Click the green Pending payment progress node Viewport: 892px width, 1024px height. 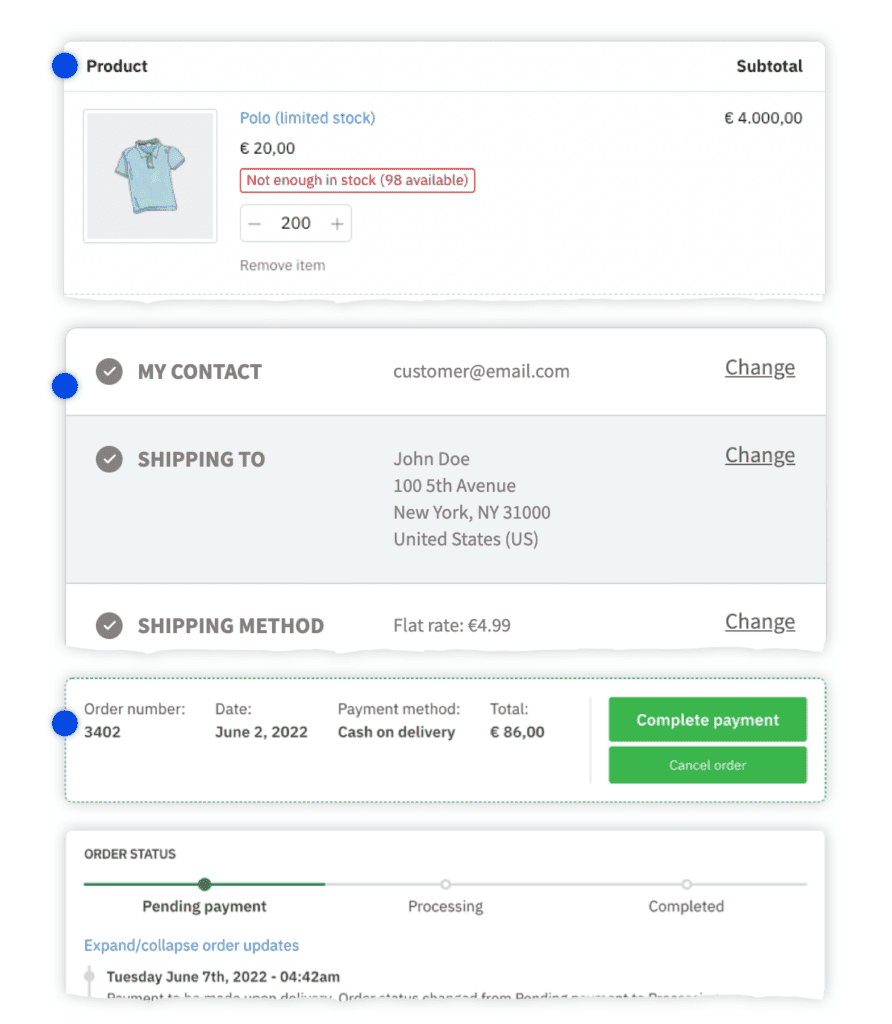pos(204,885)
